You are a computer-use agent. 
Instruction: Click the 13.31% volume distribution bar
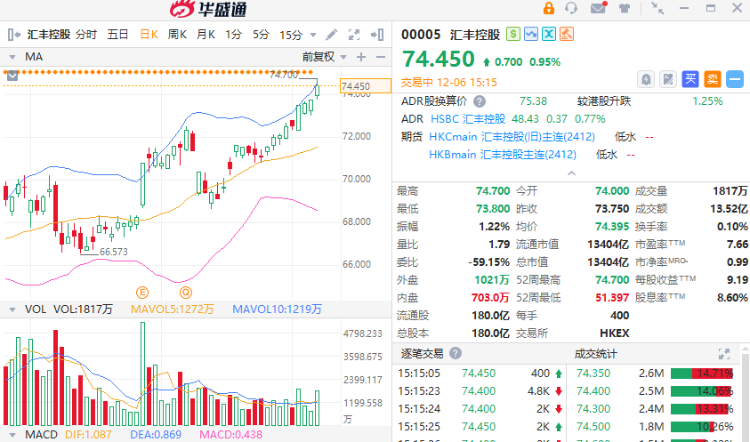point(702,409)
